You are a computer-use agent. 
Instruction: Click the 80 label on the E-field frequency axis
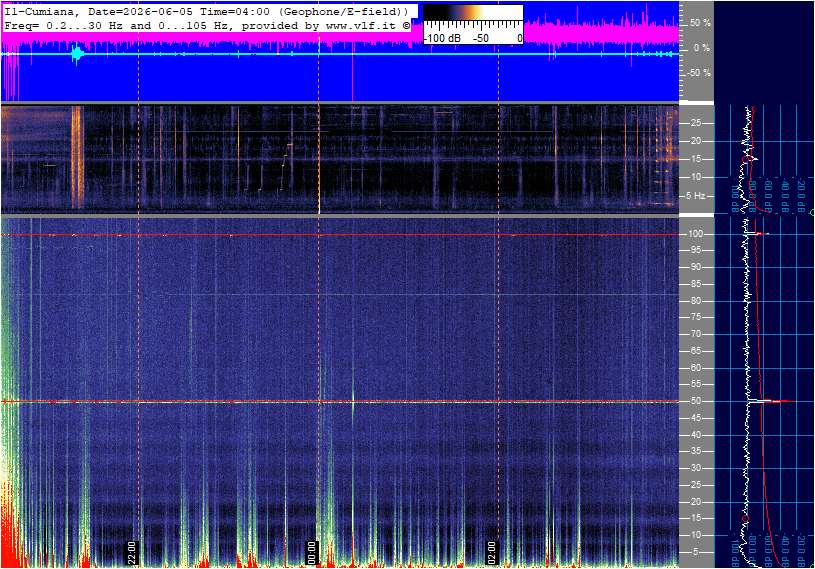click(697, 301)
